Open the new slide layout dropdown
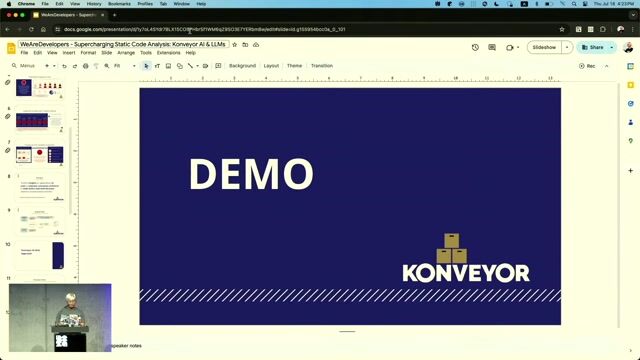This screenshot has height=360, width=640. point(54,66)
